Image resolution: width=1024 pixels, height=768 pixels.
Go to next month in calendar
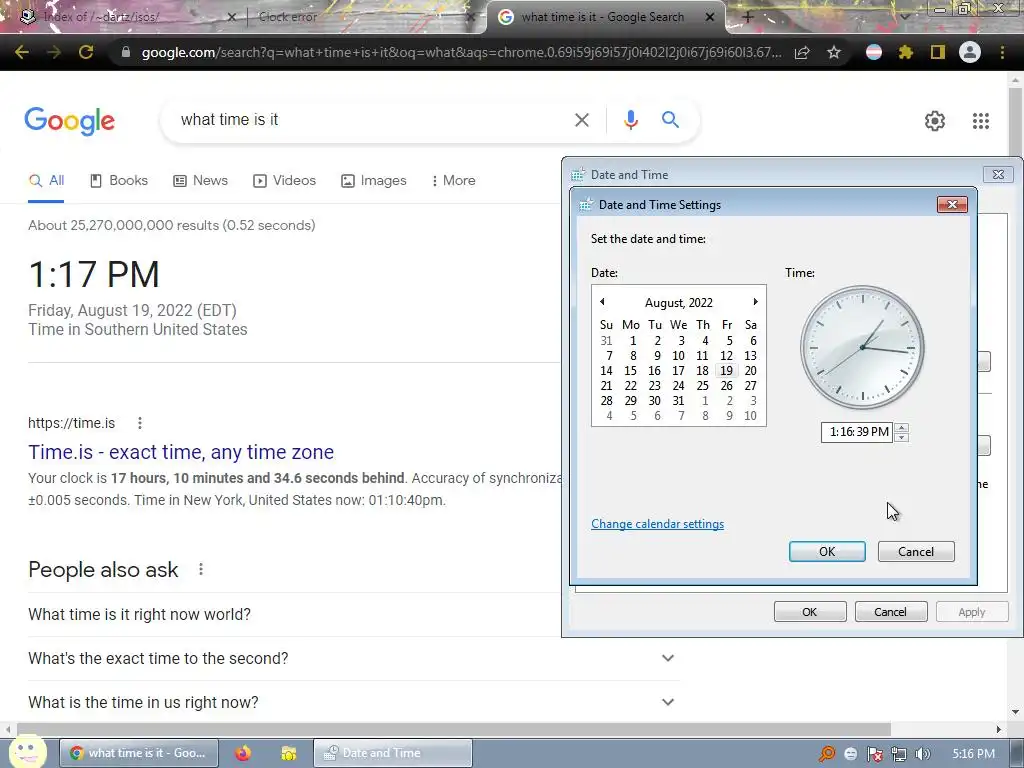pos(755,302)
